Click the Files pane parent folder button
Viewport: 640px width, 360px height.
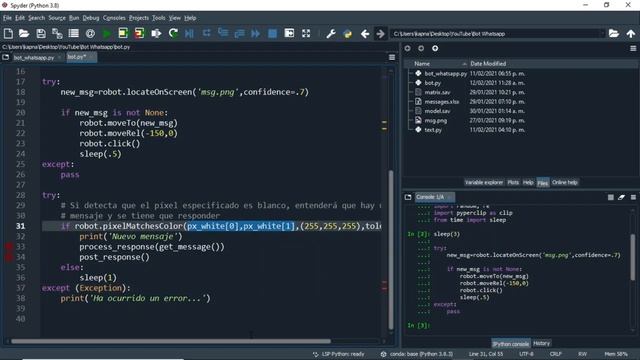click(435, 49)
